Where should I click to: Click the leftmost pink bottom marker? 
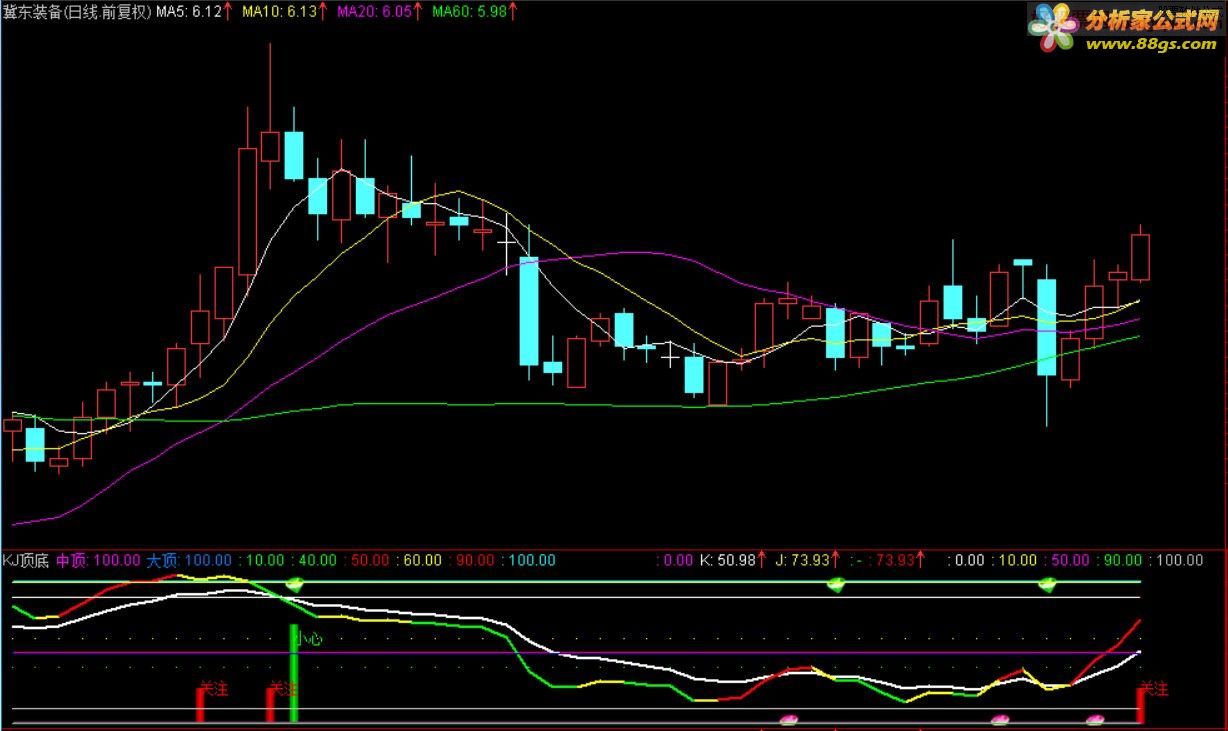[x=789, y=719]
